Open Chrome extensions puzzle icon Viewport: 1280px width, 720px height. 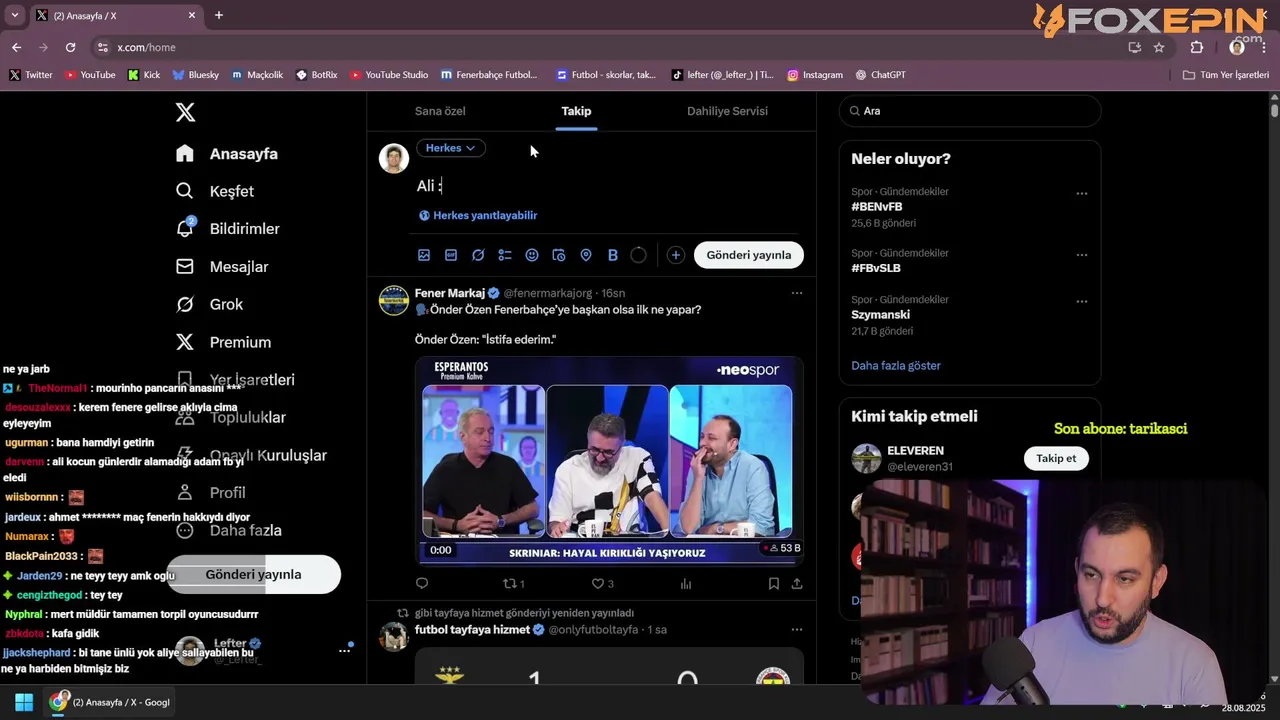pos(1197,47)
